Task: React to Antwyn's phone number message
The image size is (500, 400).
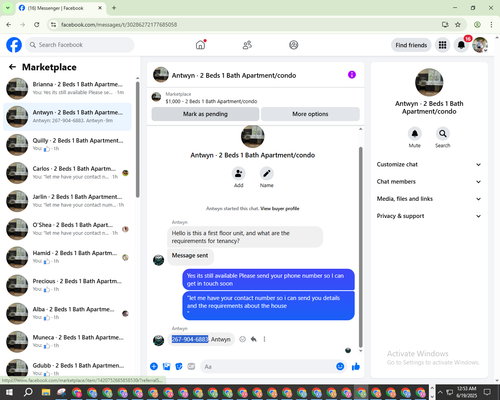Action: 243,339
